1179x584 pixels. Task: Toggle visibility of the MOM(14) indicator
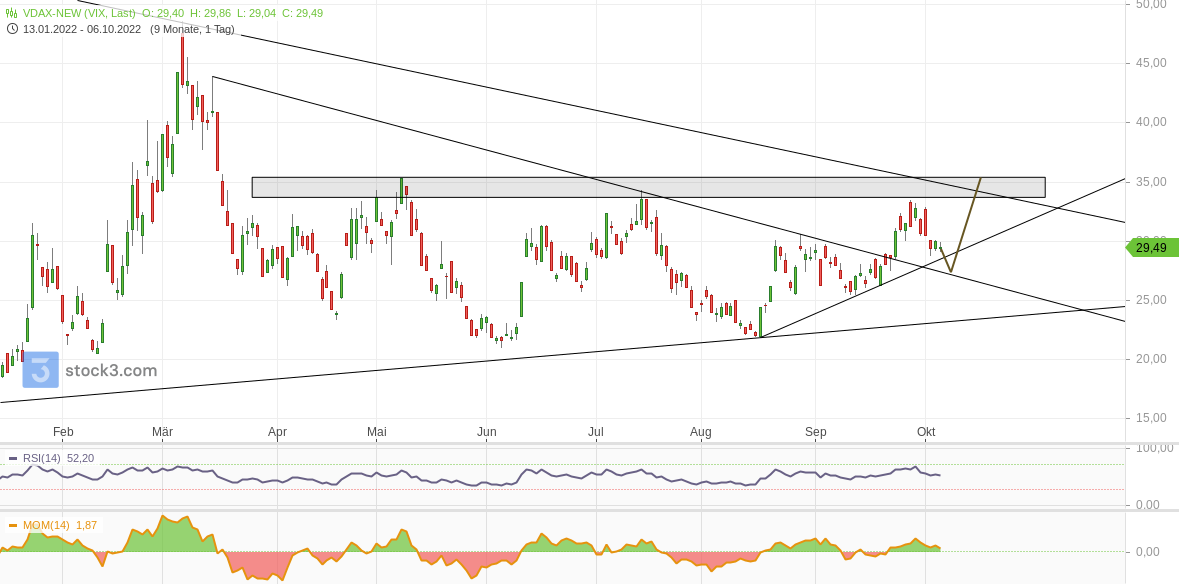coord(13,524)
